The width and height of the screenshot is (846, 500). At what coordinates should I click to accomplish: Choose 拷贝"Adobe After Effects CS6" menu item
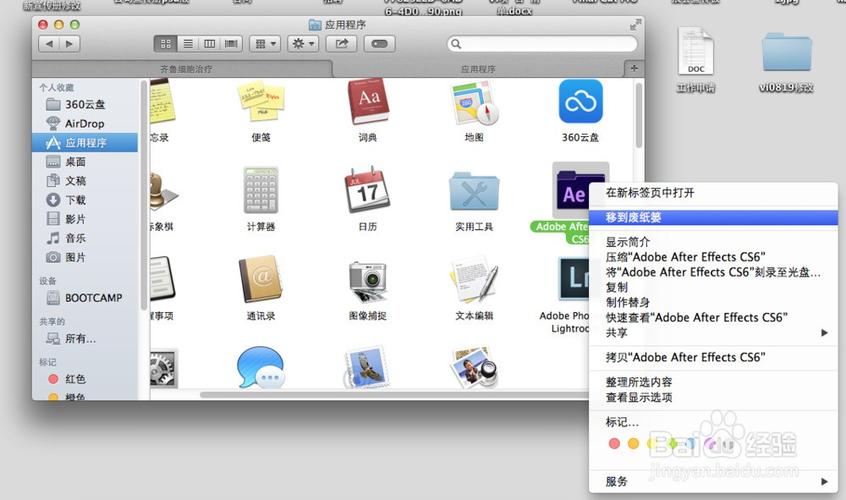pos(713,357)
